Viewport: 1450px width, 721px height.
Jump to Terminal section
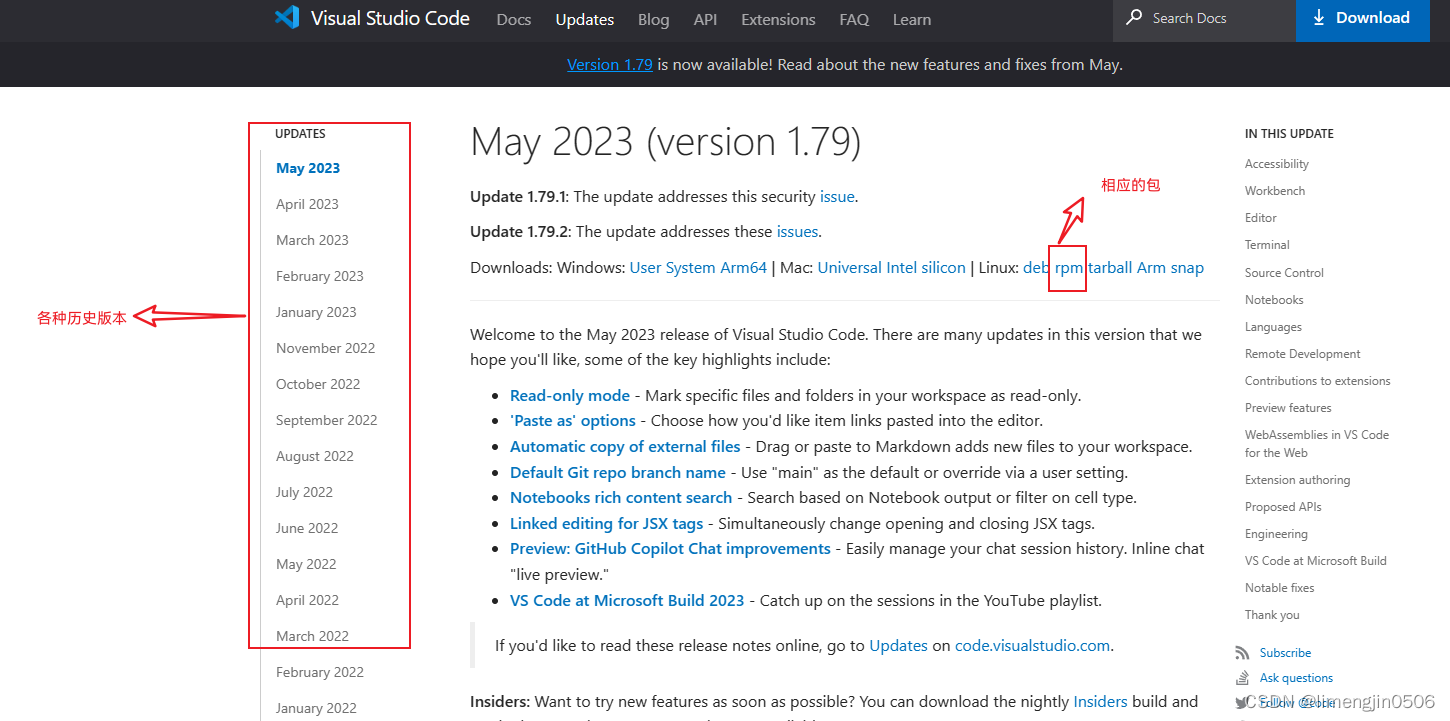tap(1267, 245)
